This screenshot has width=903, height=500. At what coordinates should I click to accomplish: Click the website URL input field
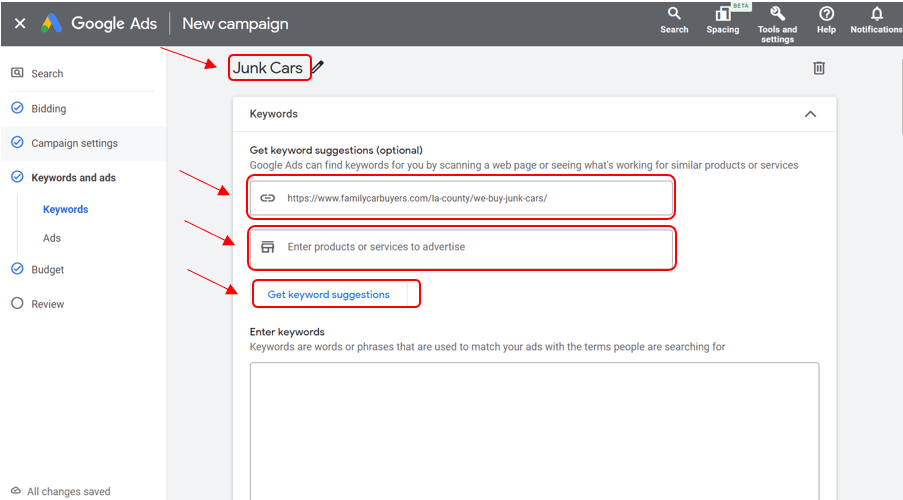click(470, 198)
